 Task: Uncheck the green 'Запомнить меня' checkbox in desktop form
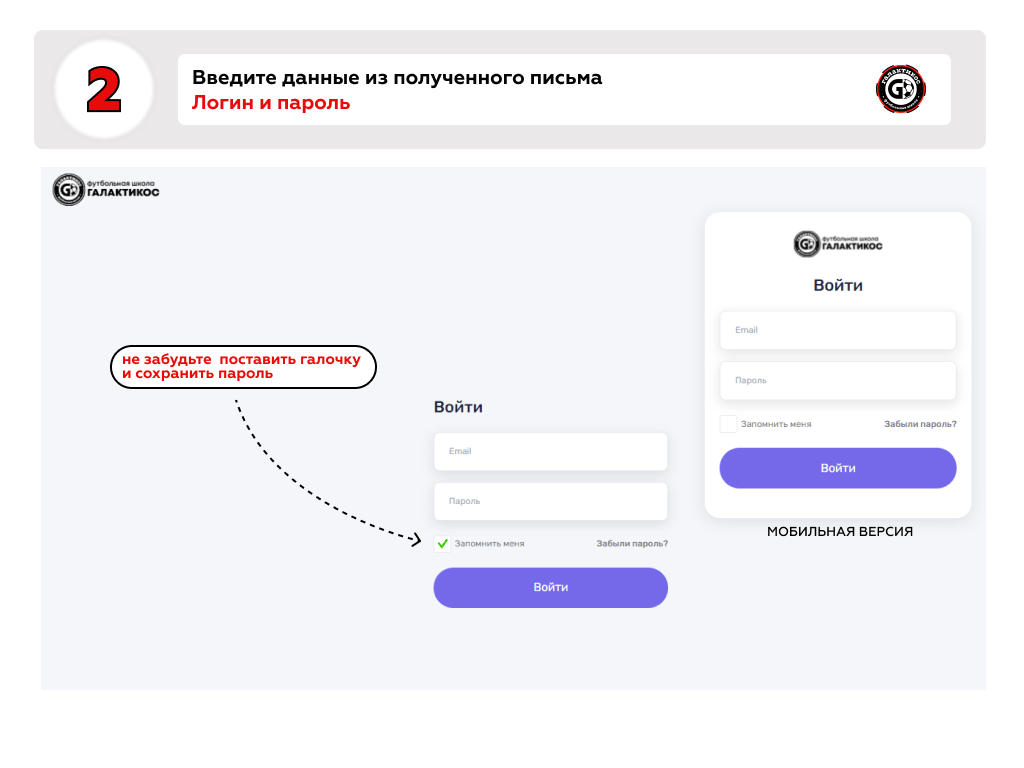click(x=442, y=543)
